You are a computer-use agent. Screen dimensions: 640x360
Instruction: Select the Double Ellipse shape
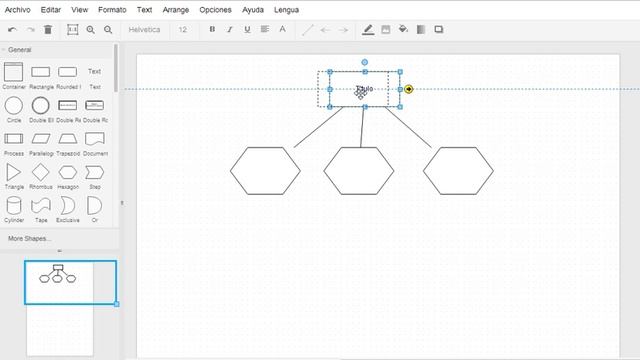(41, 106)
